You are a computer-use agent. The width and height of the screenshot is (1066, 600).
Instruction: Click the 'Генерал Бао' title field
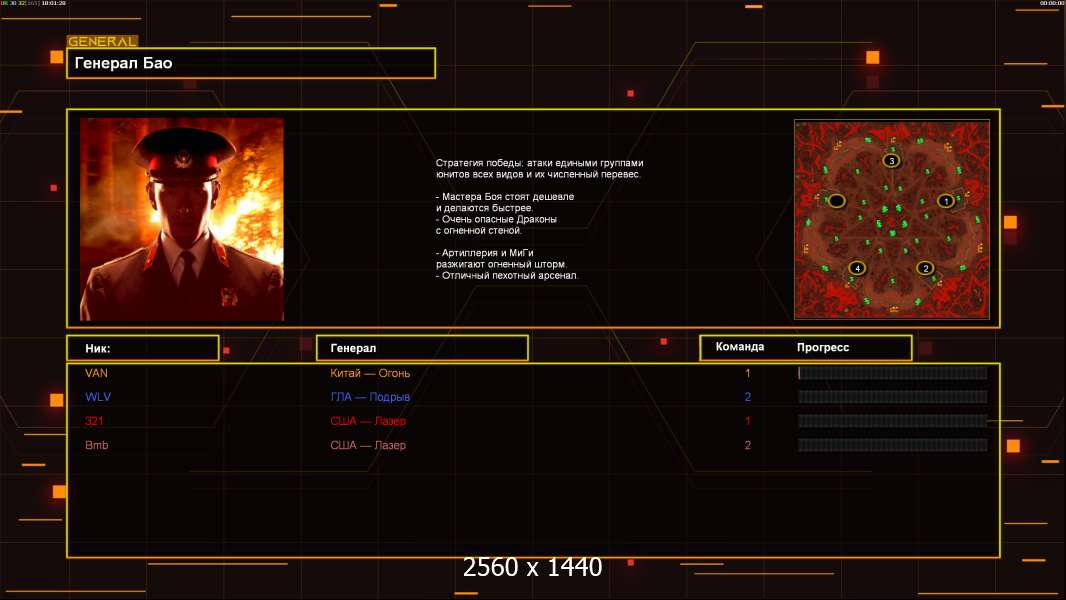click(251, 63)
